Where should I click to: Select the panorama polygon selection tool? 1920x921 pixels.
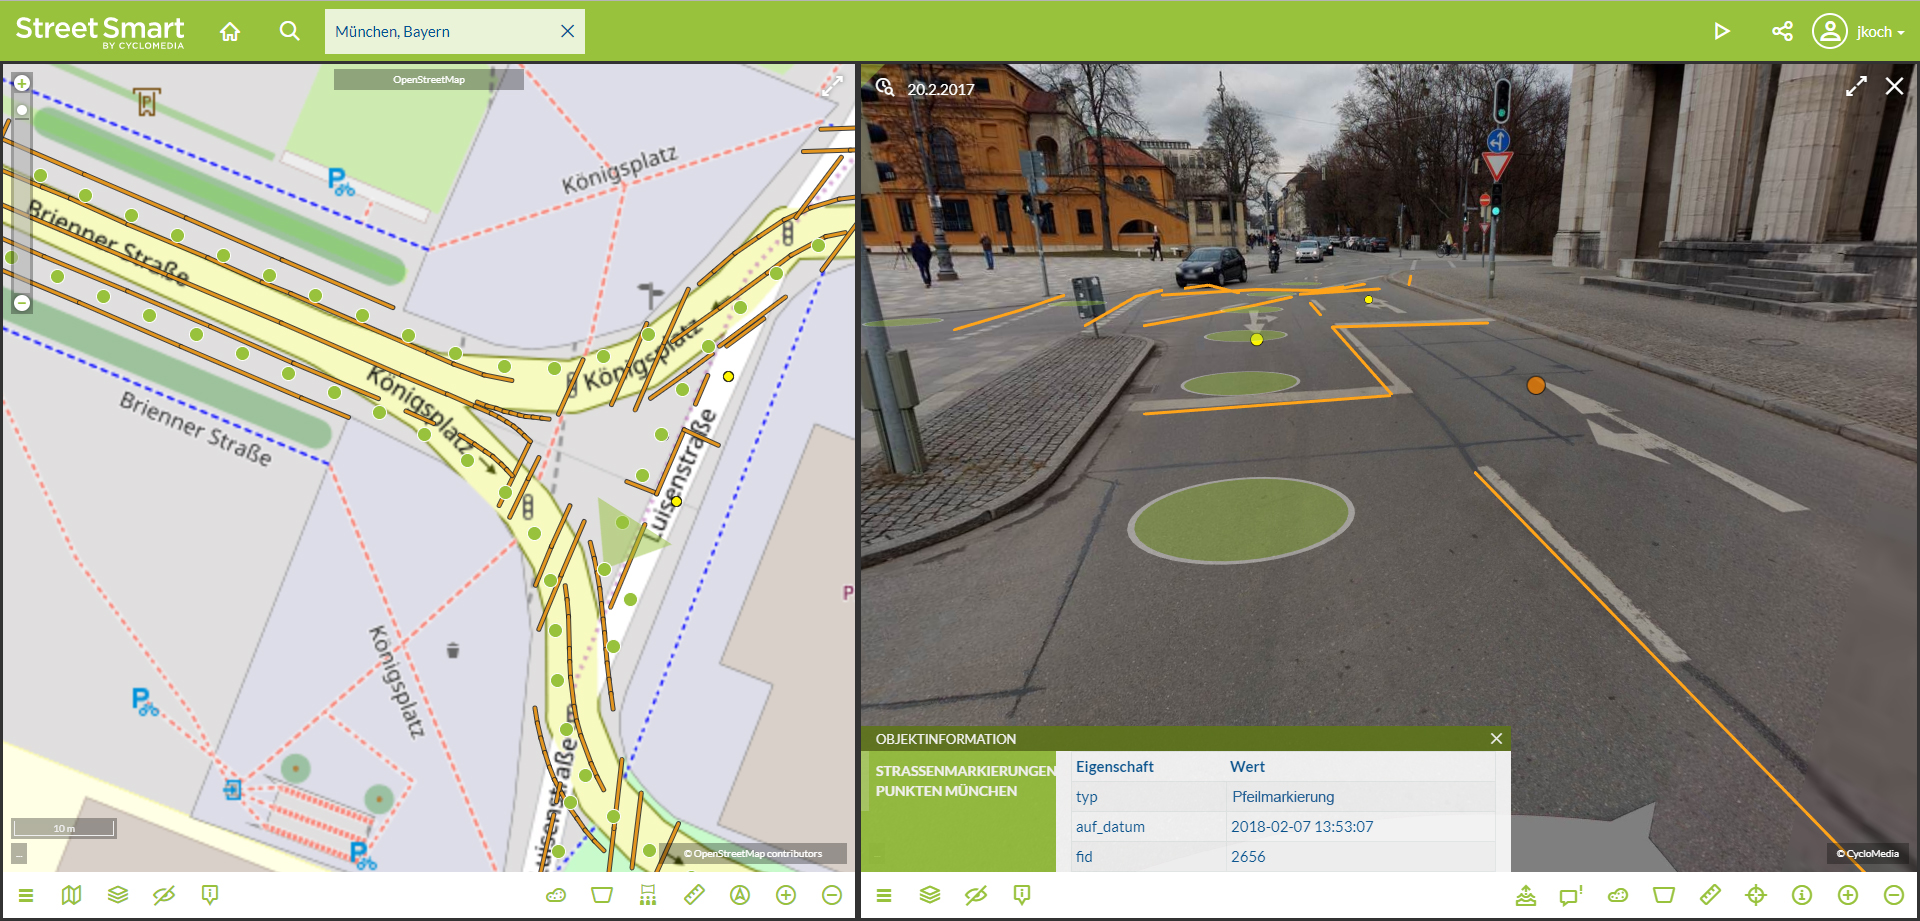pos(1664,895)
